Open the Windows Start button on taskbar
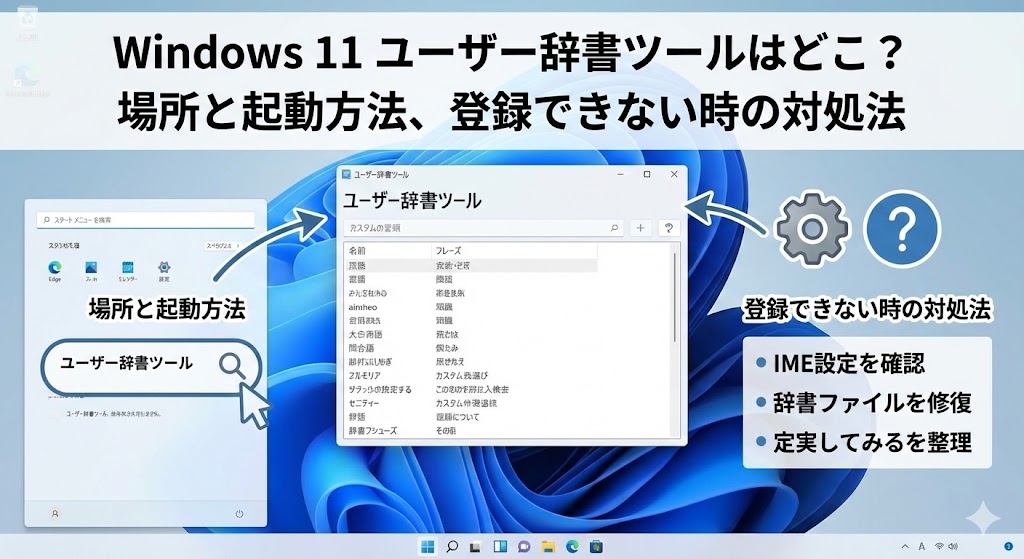 (x=428, y=546)
